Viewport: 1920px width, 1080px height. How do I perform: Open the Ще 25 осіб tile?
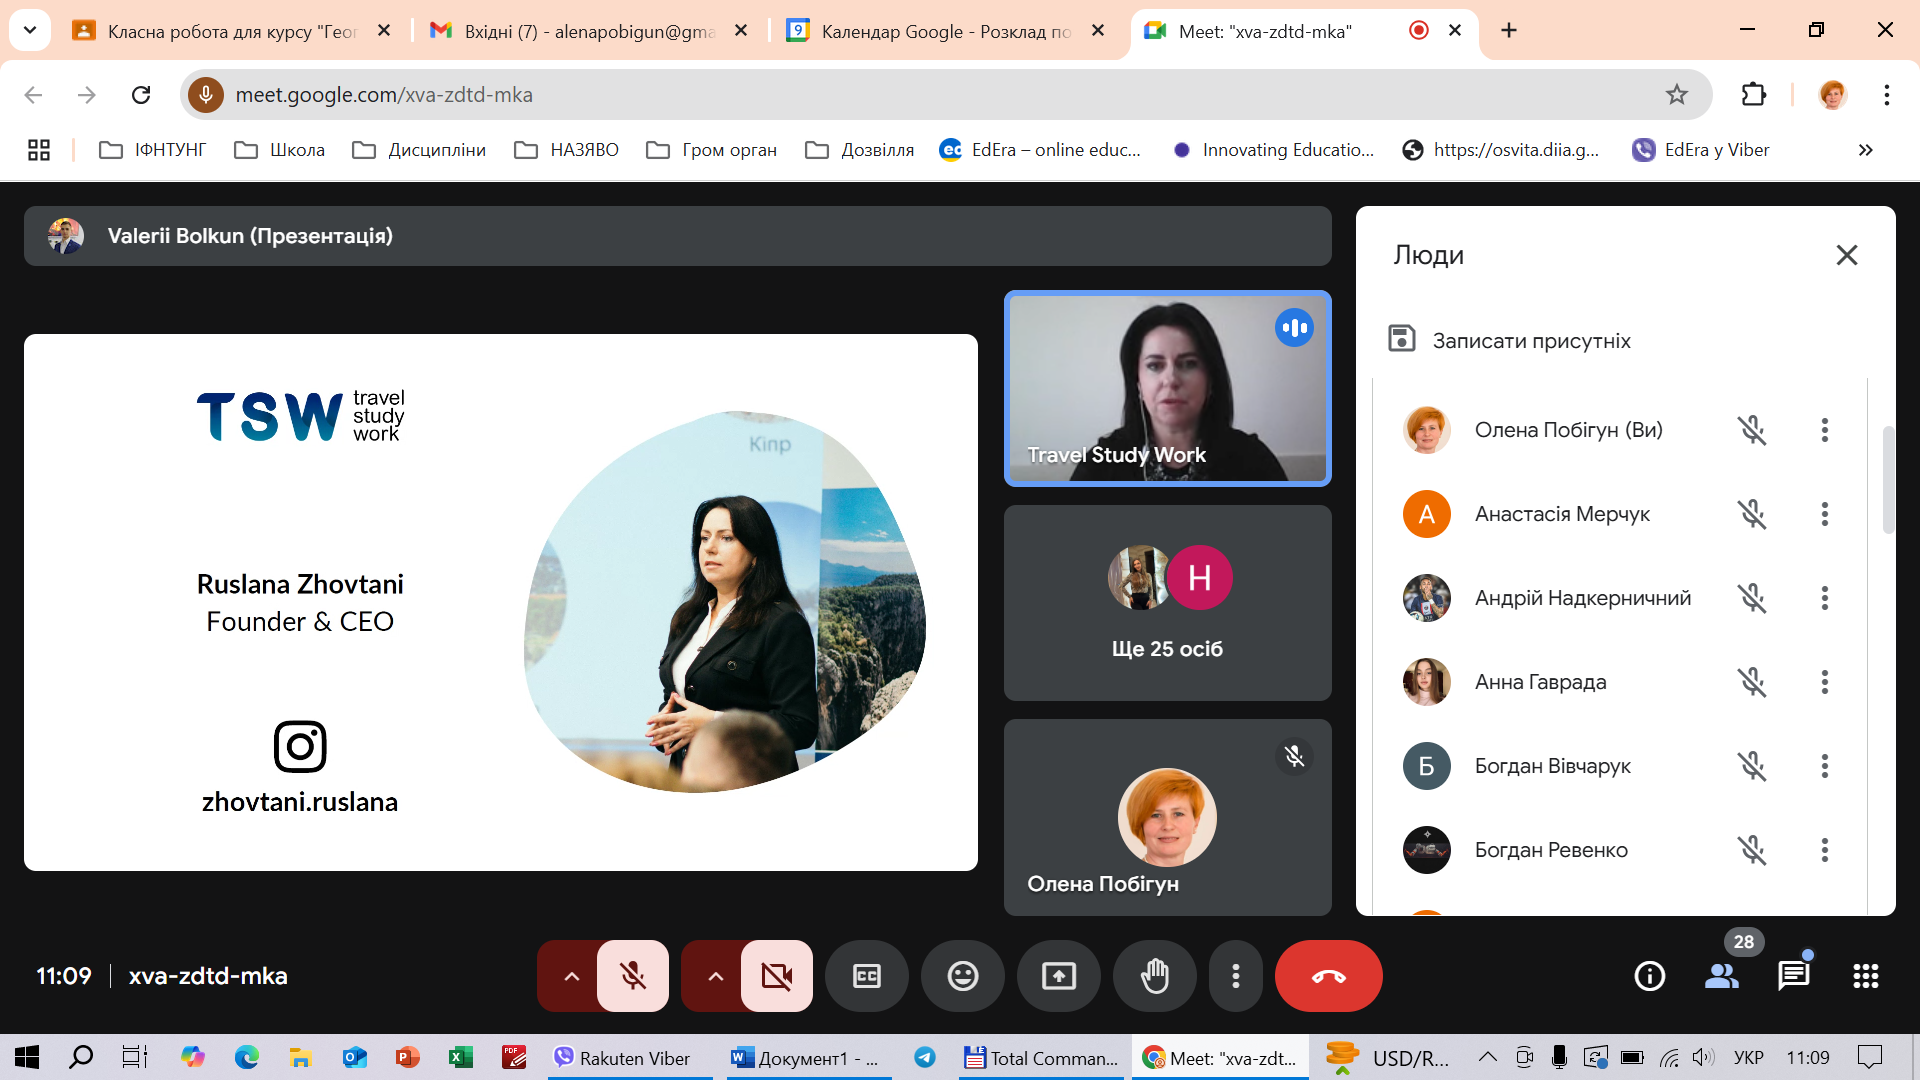(x=1167, y=603)
